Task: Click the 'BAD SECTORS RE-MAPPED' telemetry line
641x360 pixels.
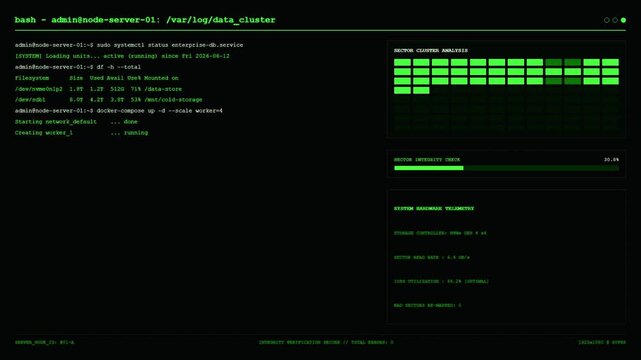Action: (427, 306)
